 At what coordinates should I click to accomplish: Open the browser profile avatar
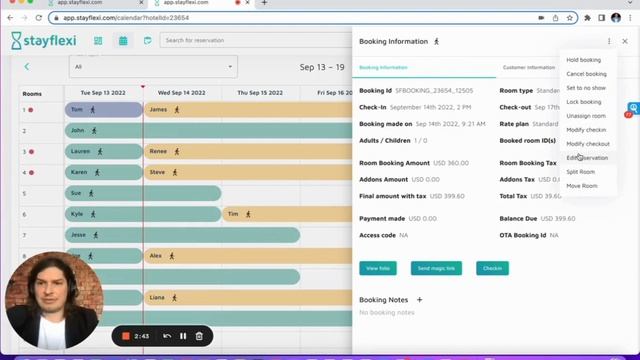click(616, 18)
